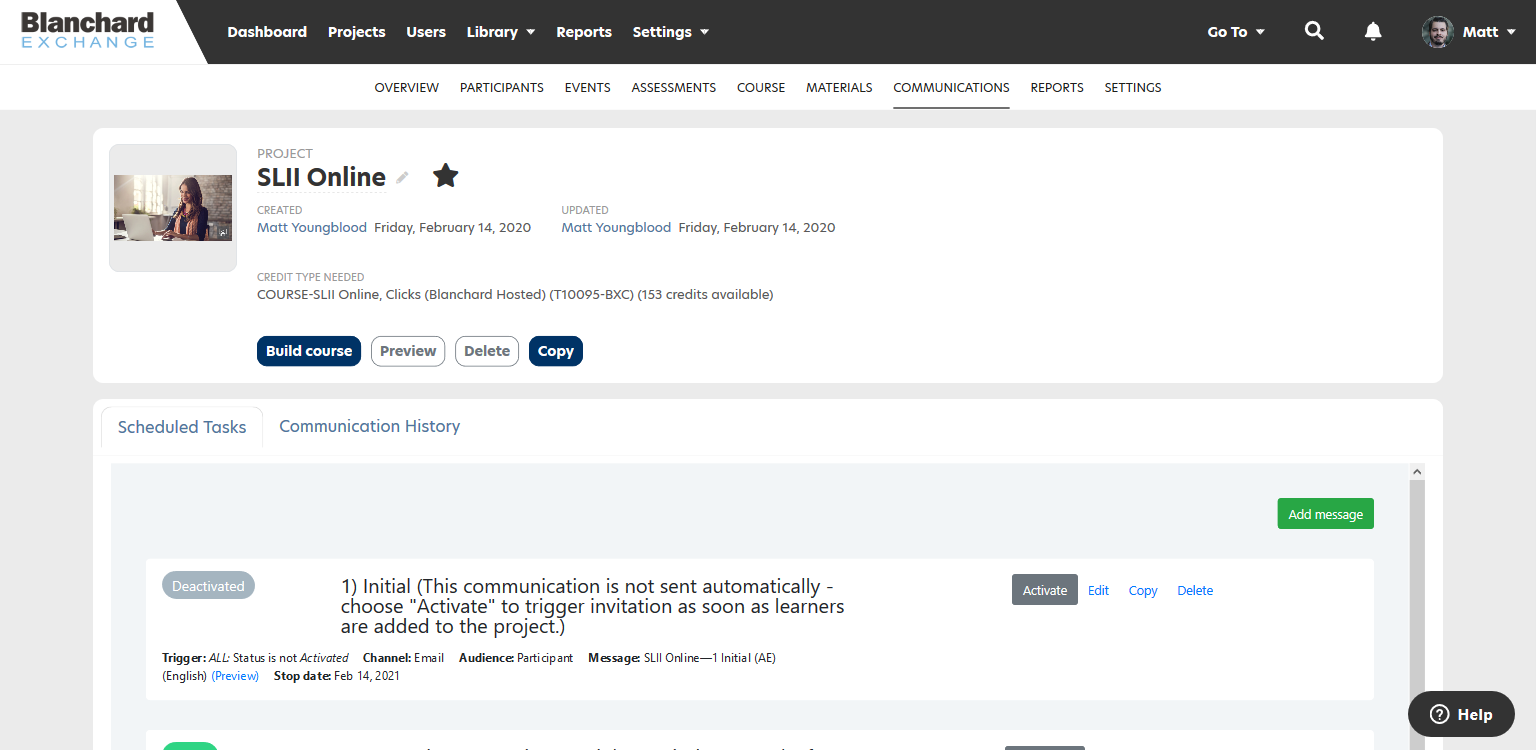The image size is (1536, 750).
Task: Click the pencil icon beside SLII Online
Action: click(402, 178)
